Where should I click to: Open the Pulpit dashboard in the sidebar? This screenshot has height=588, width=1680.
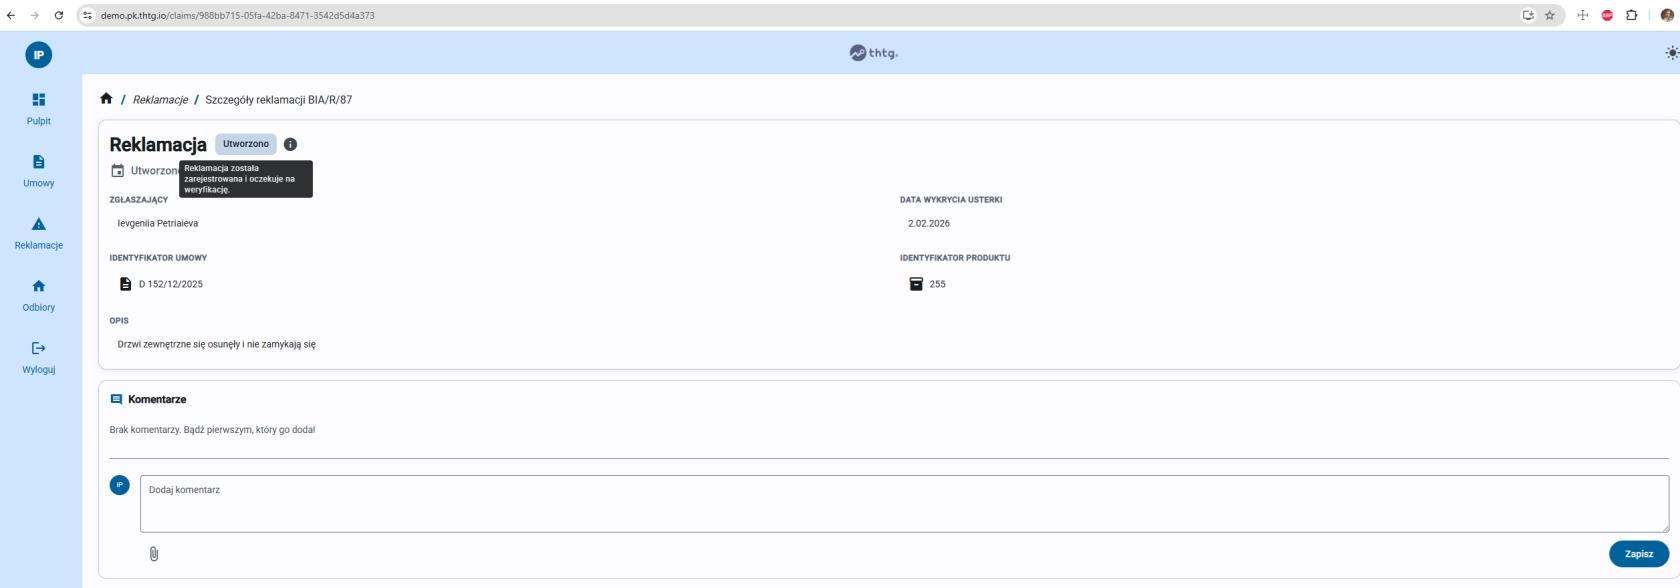[39, 109]
